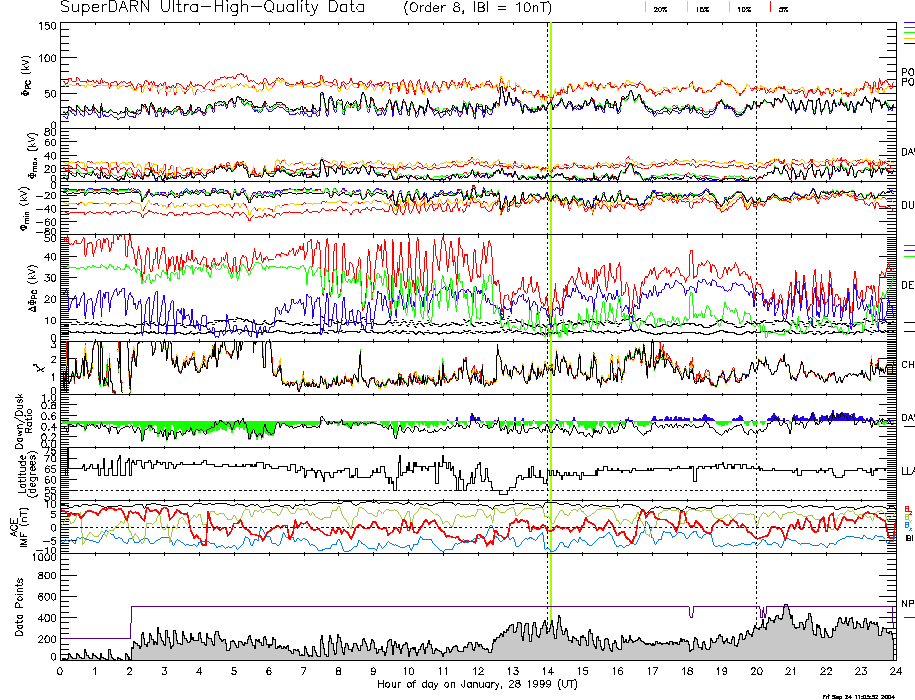Click the hour 6 tick label
This screenshot has width=915, height=700.
point(269,671)
